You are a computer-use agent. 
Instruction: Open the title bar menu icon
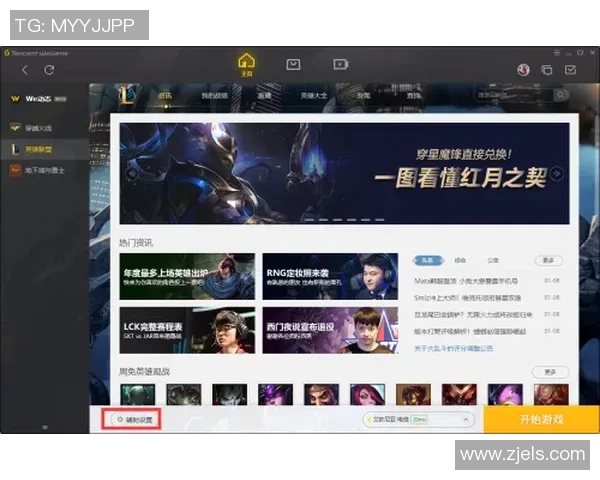pyautogui.click(x=557, y=52)
